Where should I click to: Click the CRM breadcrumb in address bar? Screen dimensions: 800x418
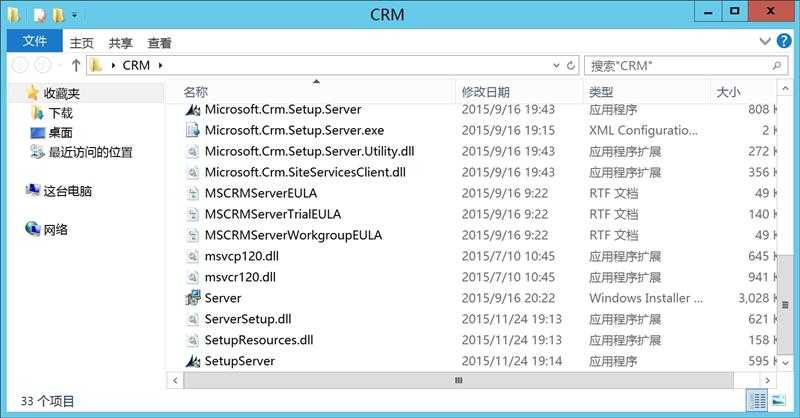pyautogui.click(x=136, y=65)
